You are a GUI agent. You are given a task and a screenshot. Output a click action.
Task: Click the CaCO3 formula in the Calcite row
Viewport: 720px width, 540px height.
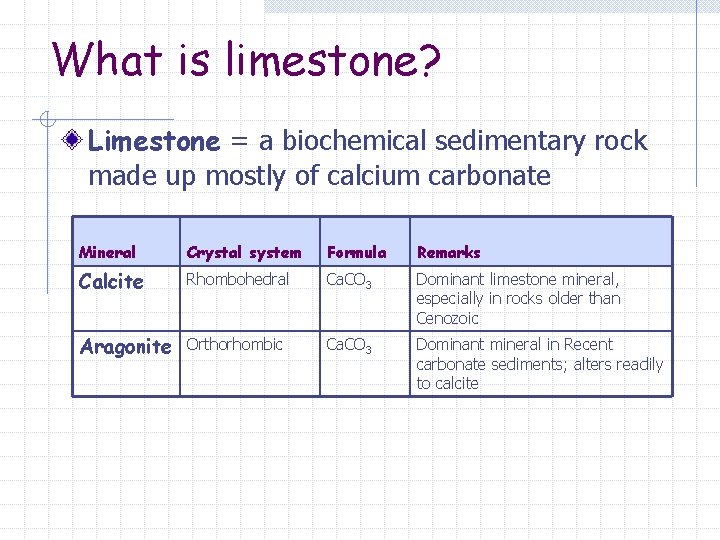tap(349, 280)
